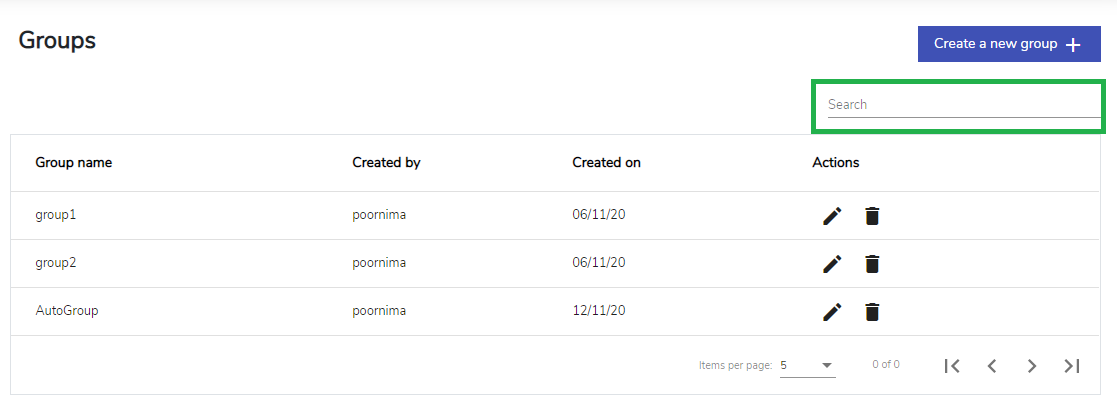
Task: Go to the first page
Action: point(952,366)
